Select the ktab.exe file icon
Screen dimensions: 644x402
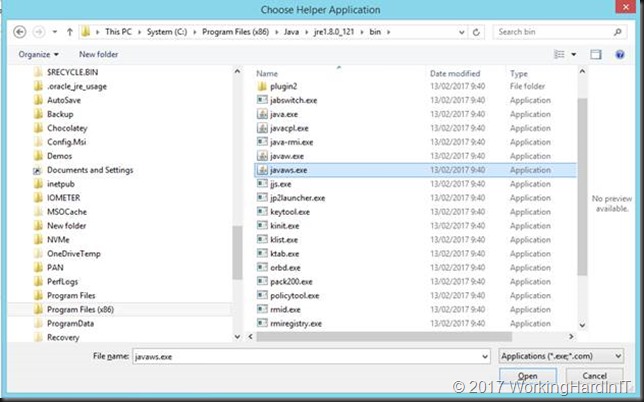tap(262, 253)
